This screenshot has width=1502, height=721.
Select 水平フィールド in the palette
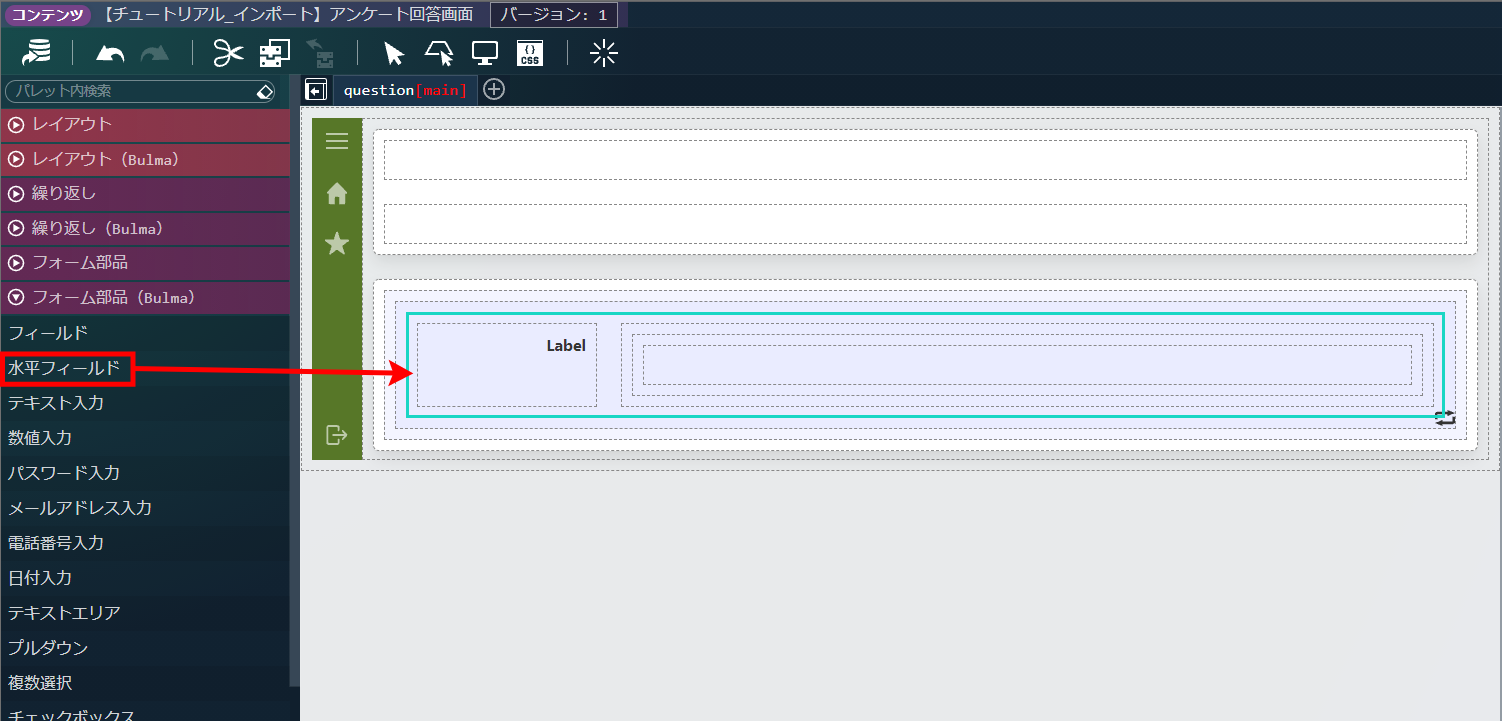(x=145, y=368)
